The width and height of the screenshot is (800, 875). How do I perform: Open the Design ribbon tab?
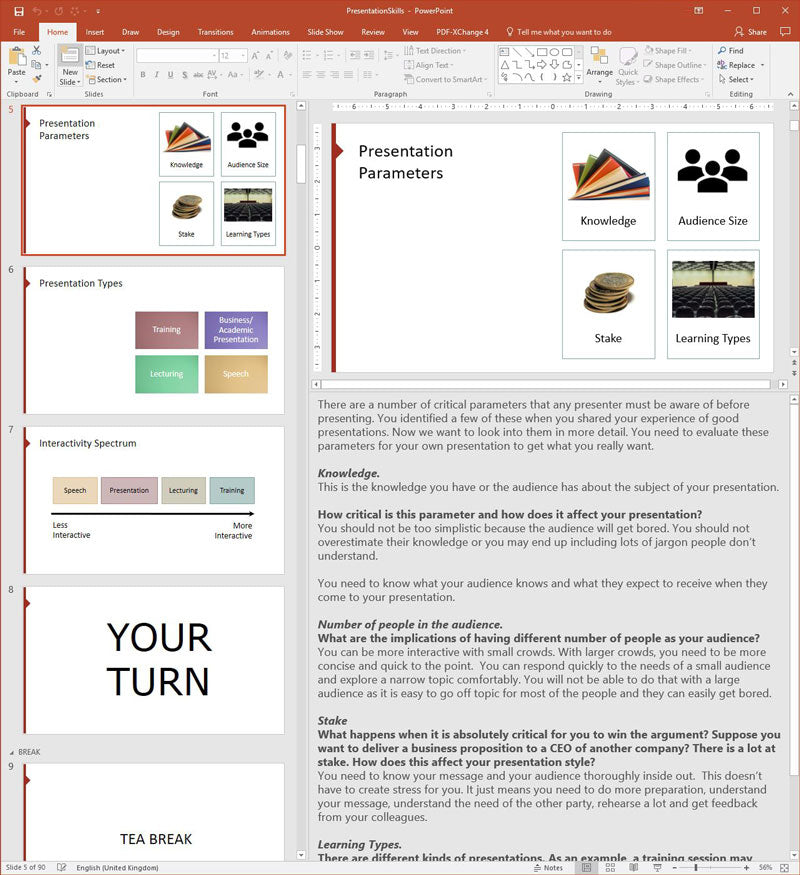168,32
